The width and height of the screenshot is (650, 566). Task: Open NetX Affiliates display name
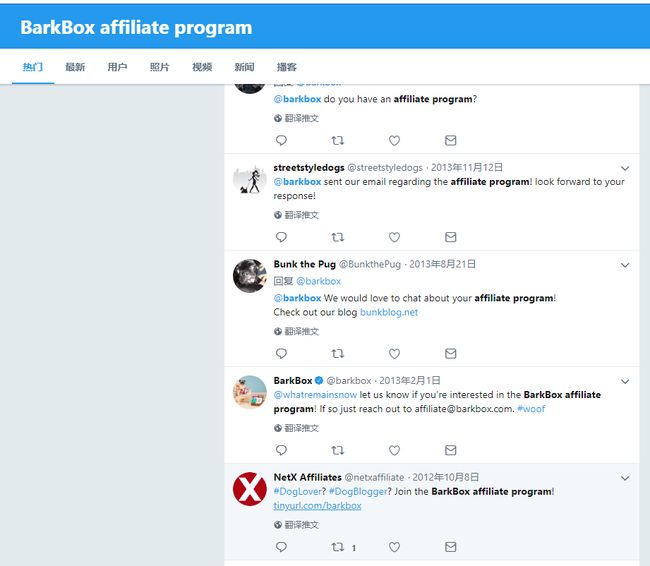click(x=308, y=477)
